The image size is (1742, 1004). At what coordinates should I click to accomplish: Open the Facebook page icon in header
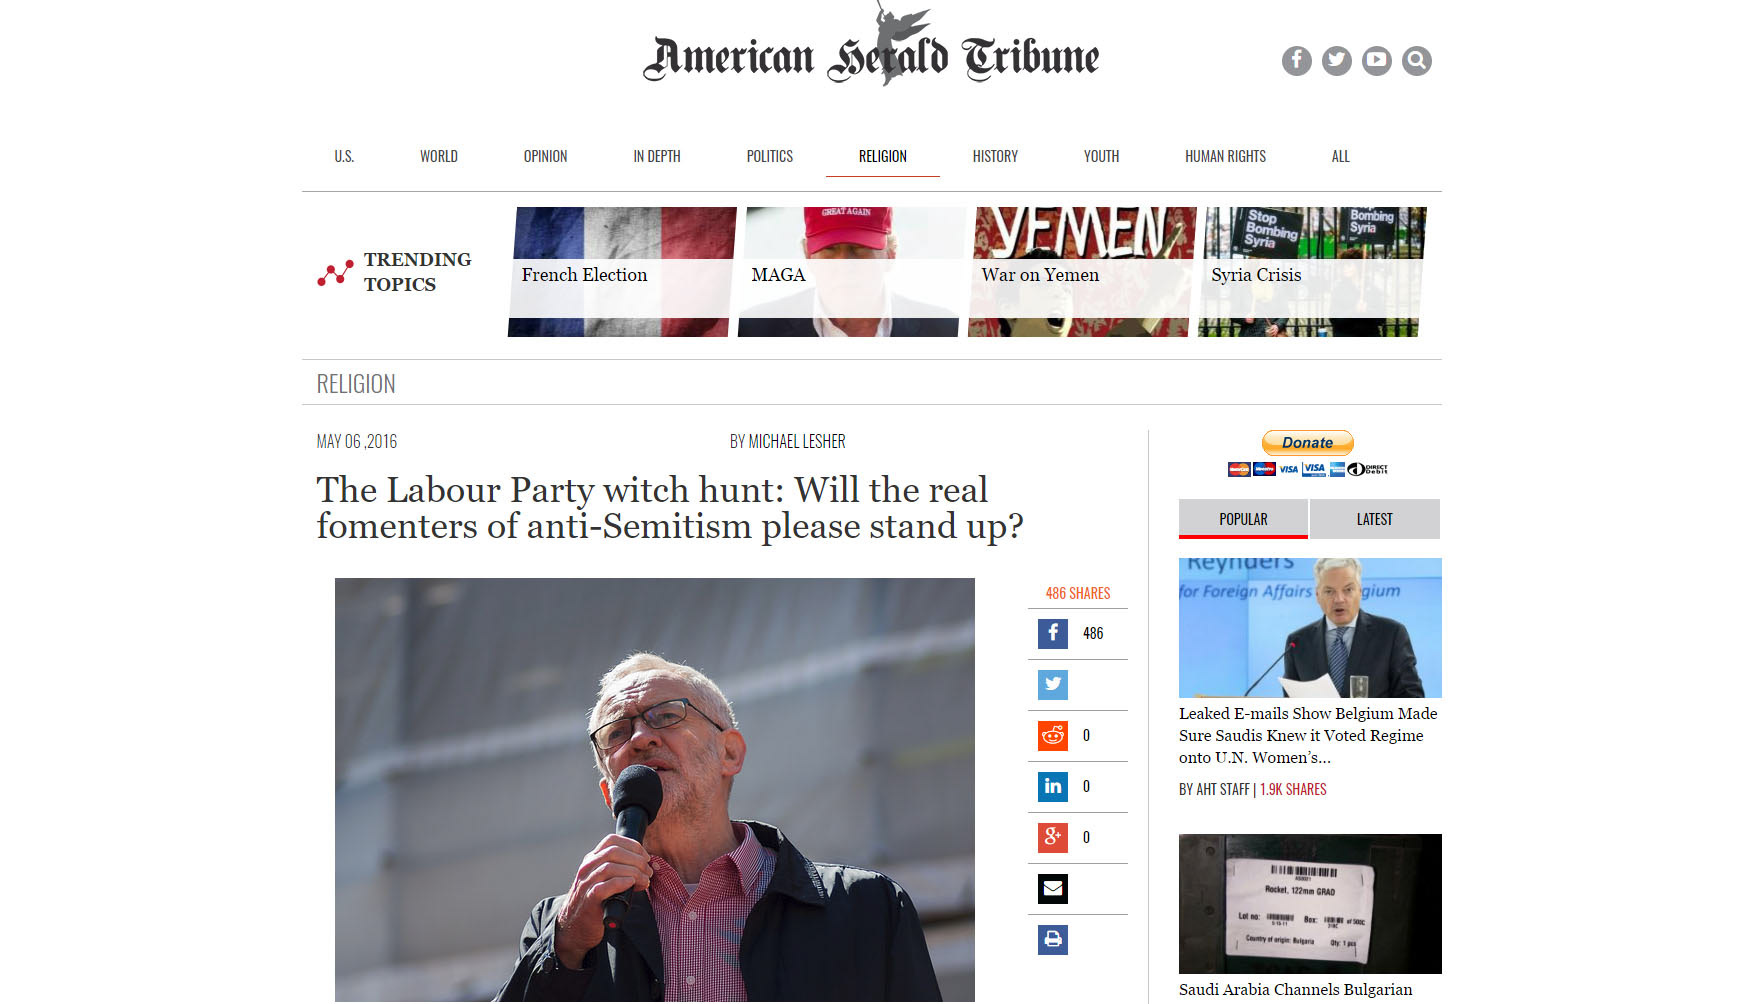point(1296,61)
